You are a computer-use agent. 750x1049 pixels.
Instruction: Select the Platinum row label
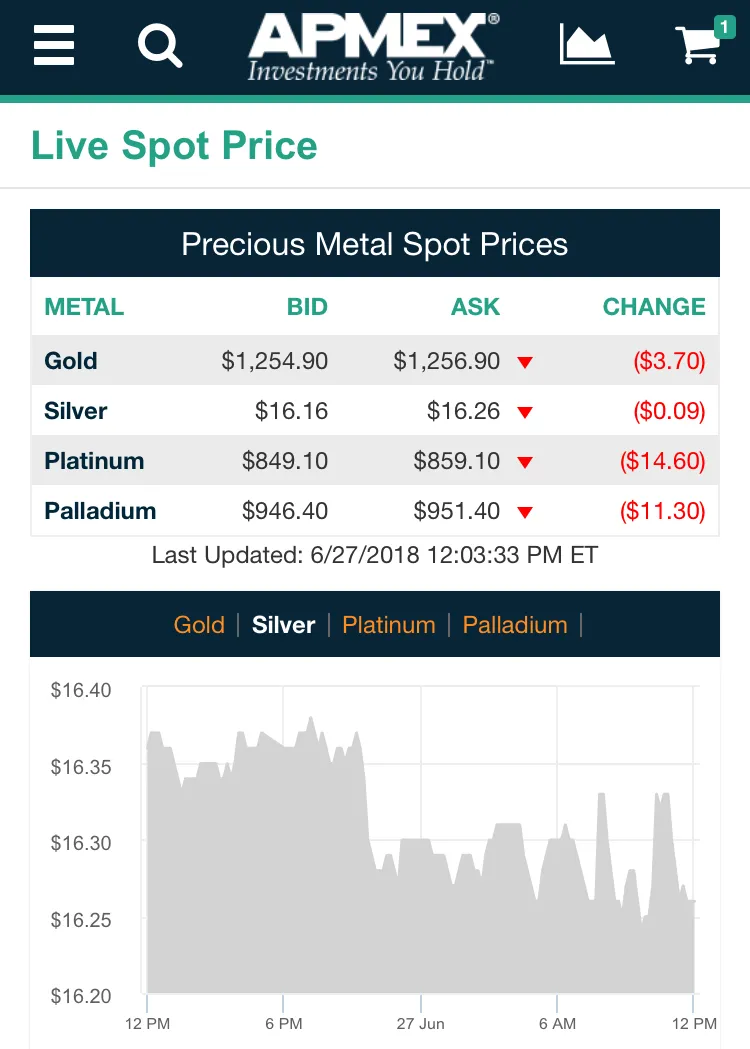pyautogui.click(x=94, y=461)
